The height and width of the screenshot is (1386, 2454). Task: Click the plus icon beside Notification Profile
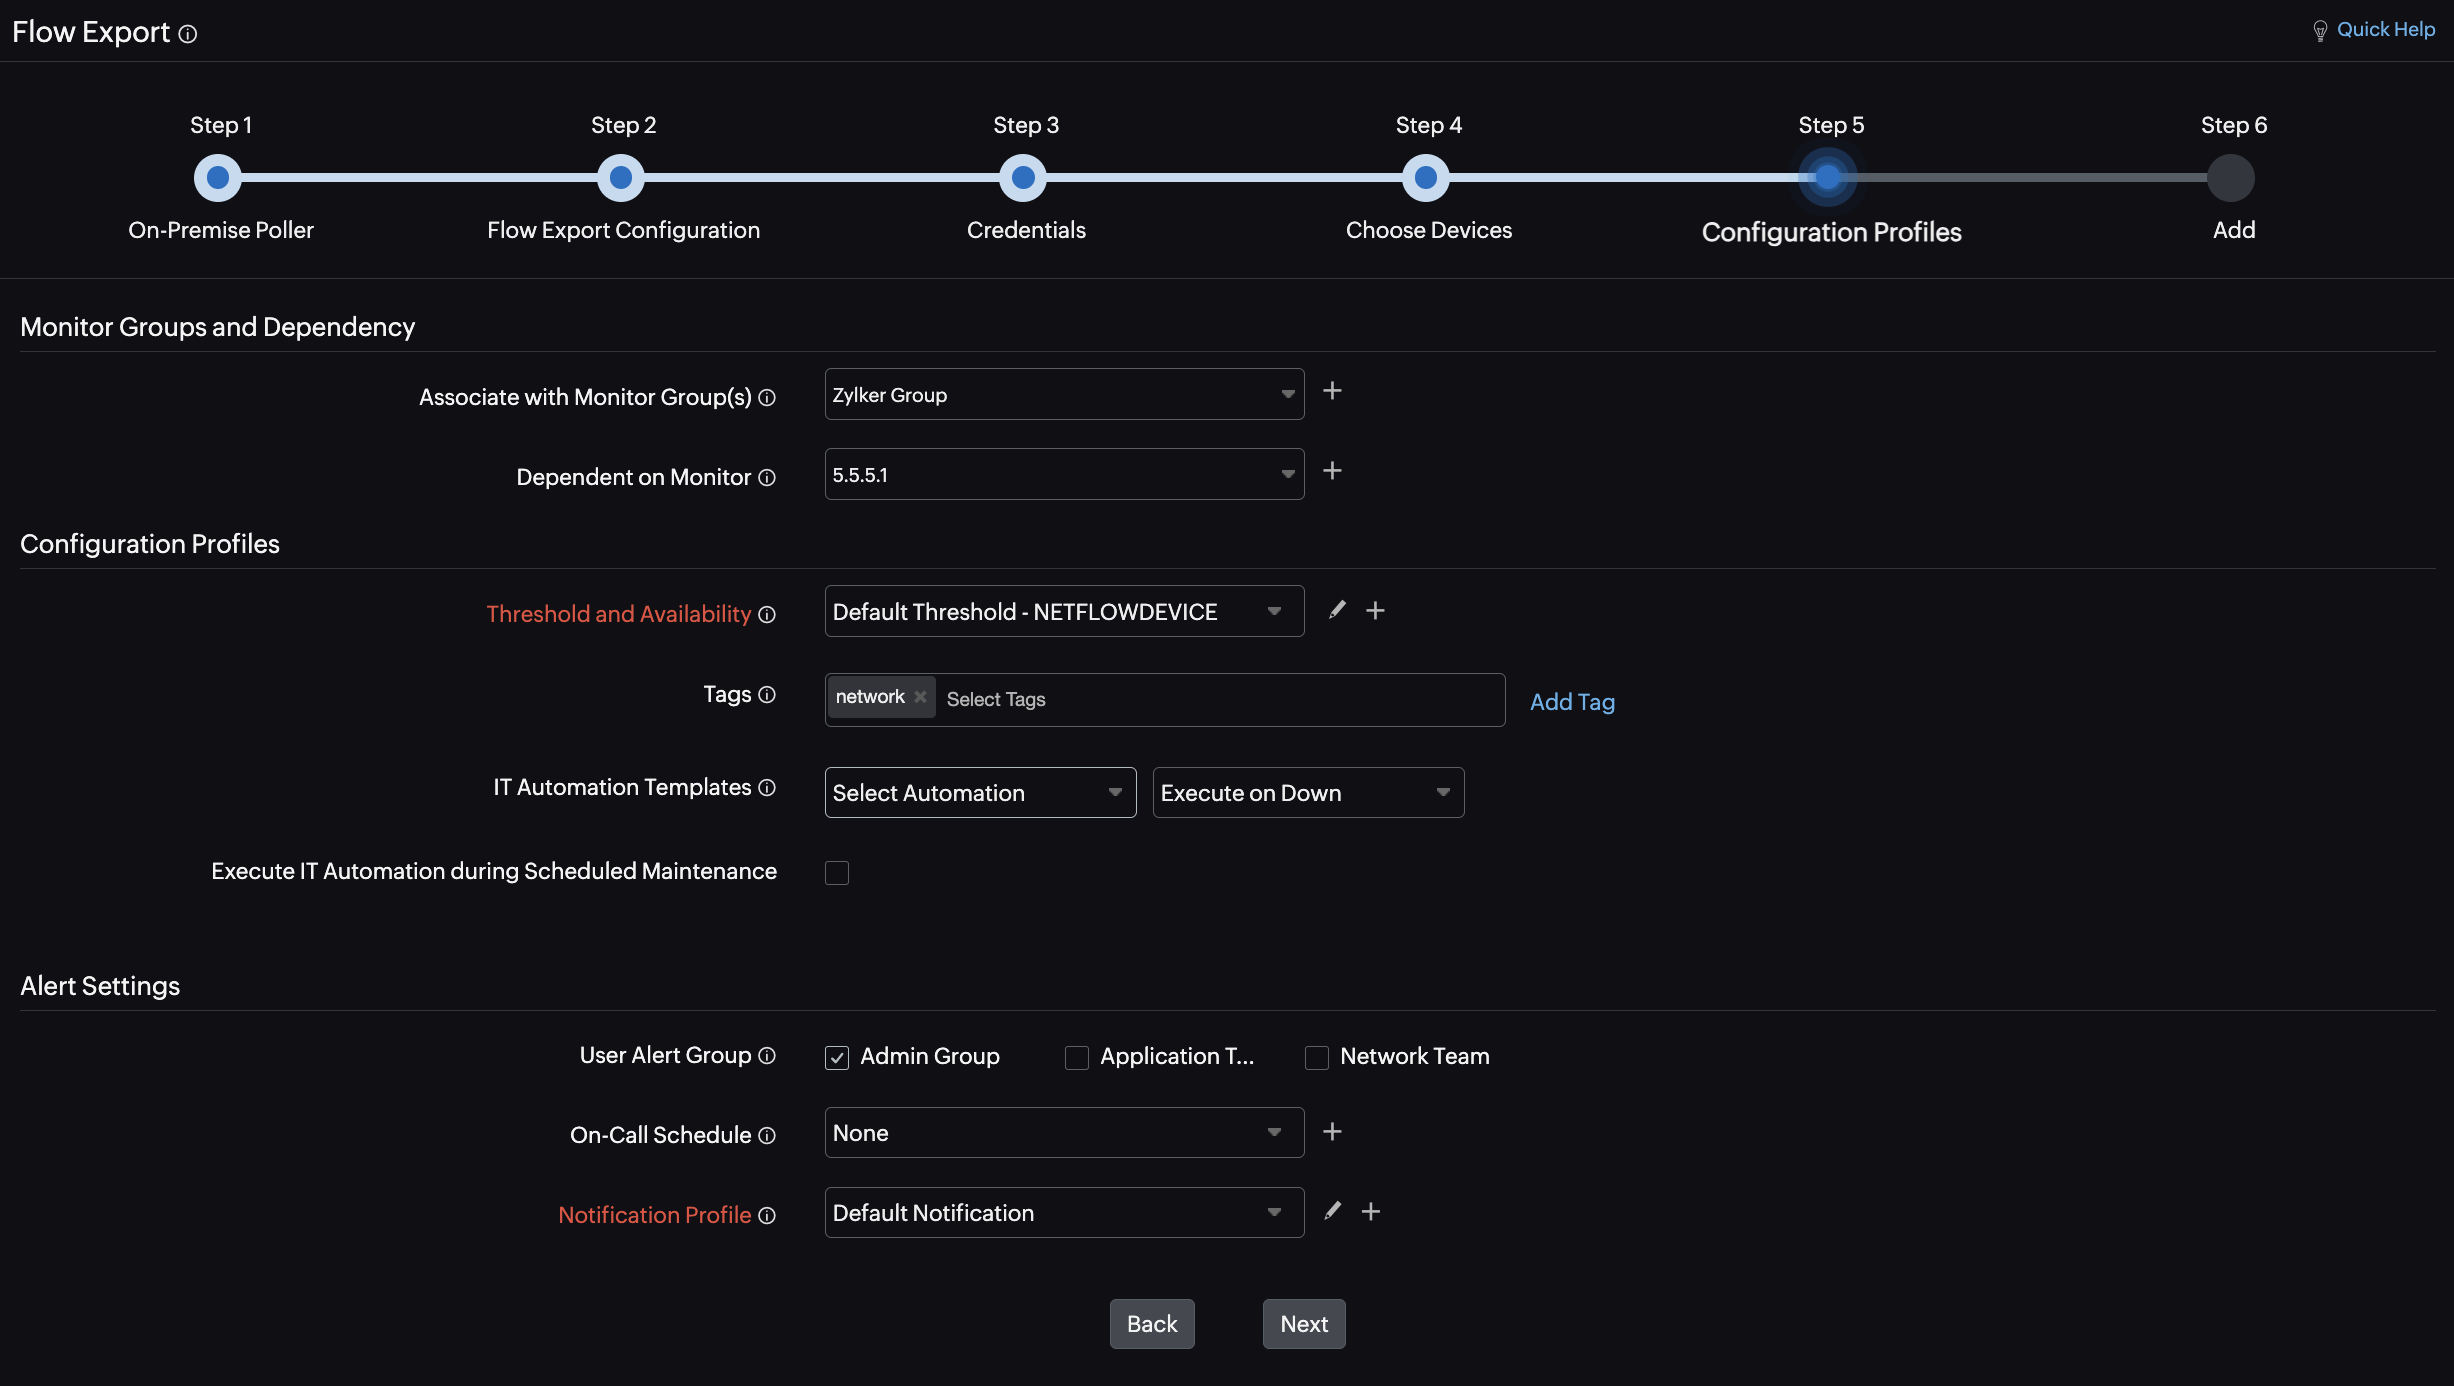click(1370, 1211)
